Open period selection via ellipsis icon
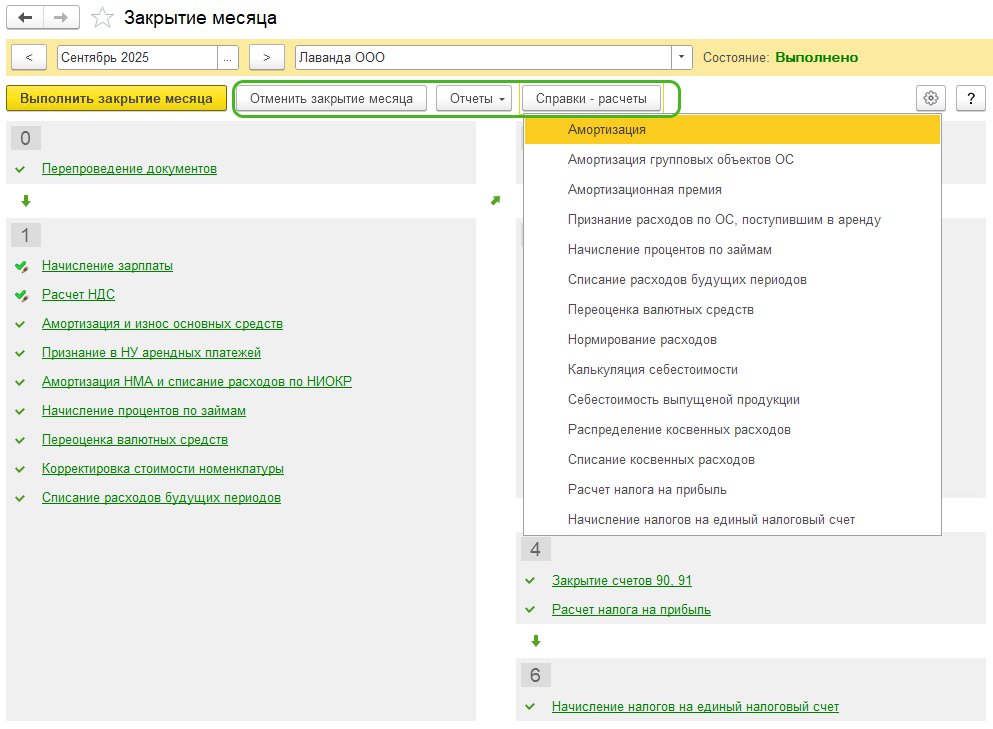The height and width of the screenshot is (729, 993). [229, 57]
